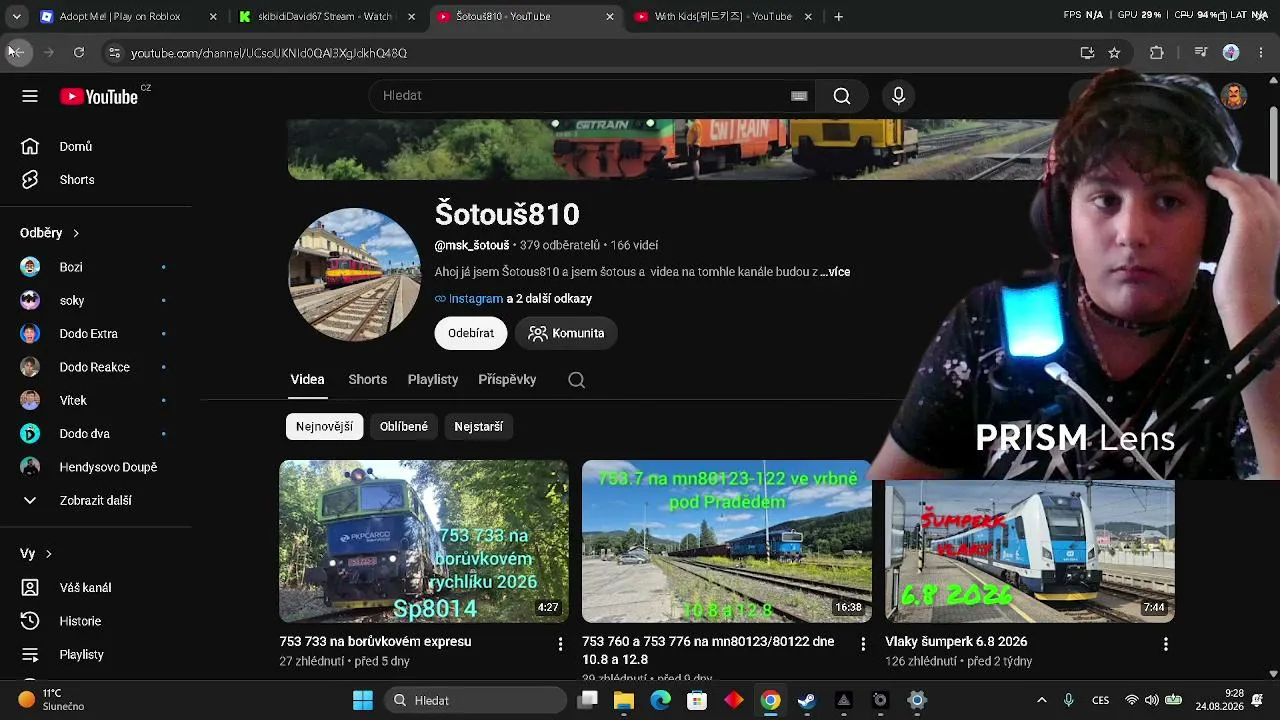Open Steam from the taskbar
This screenshot has width=1280, height=720.
pos(806,700)
